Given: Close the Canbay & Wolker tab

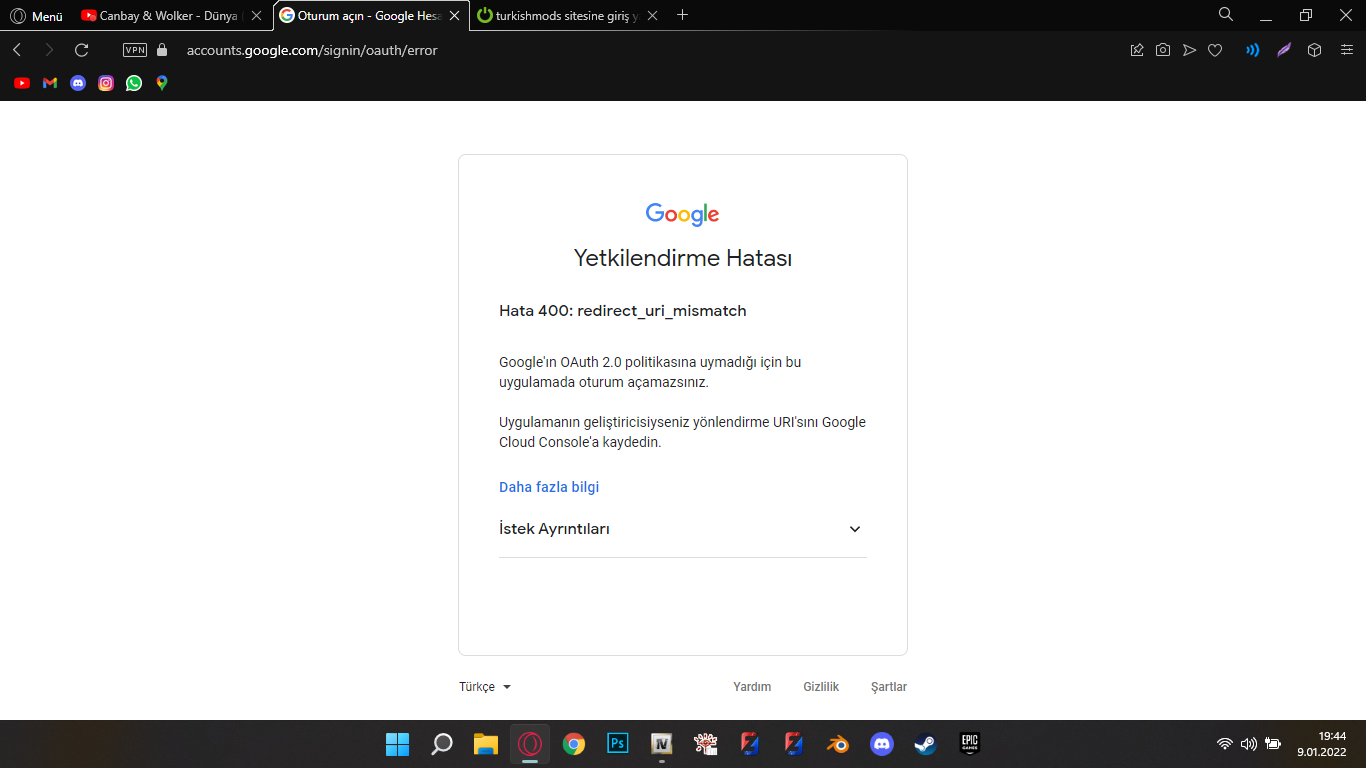Looking at the screenshot, I should coord(257,16).
